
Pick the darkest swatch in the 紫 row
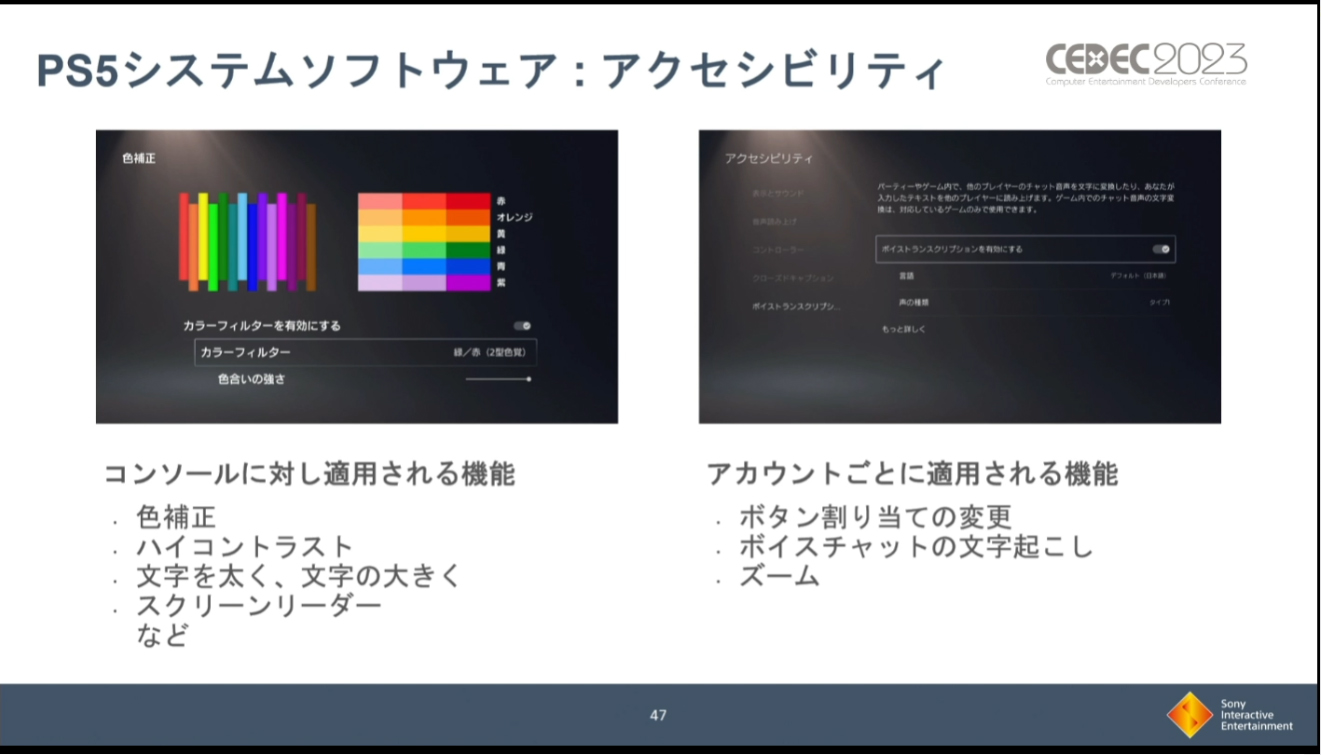468,282
